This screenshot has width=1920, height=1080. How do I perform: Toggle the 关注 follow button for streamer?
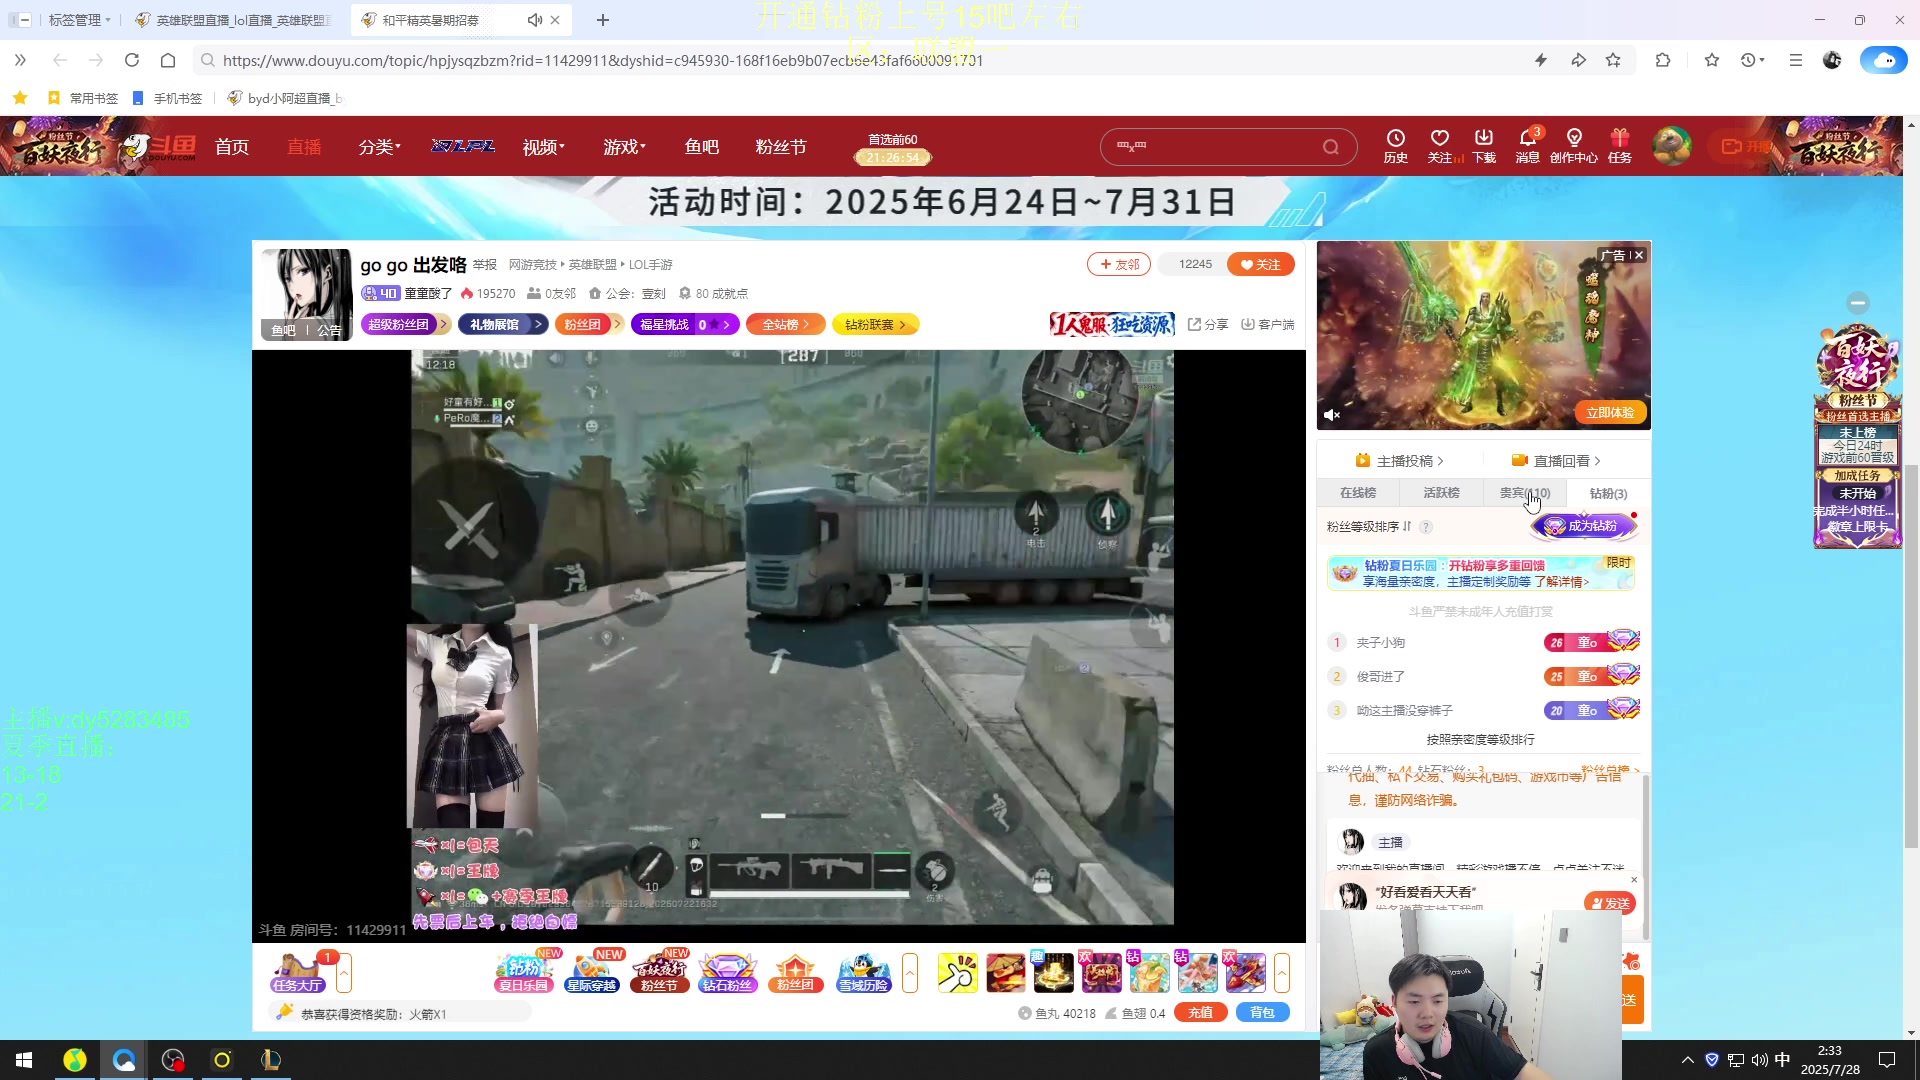point(1260,264)
